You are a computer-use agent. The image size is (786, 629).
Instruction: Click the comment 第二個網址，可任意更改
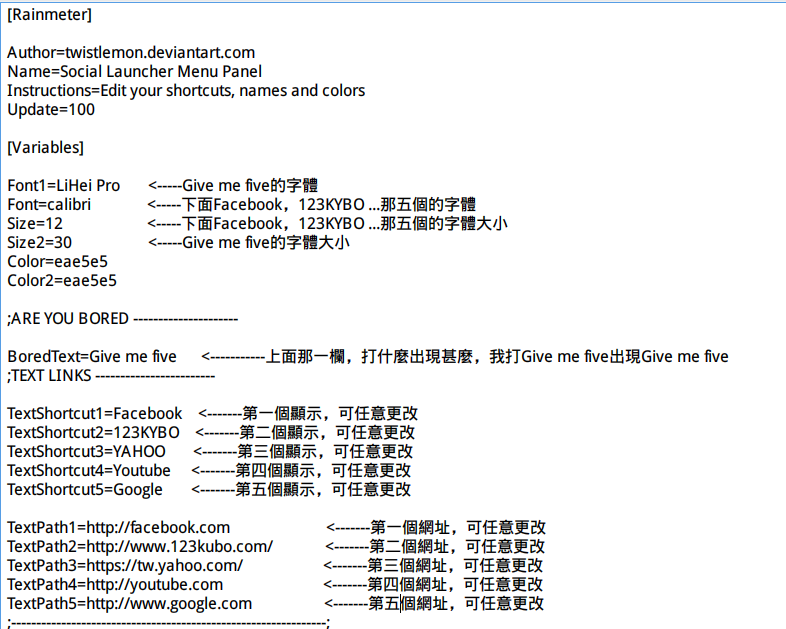pyautogui.click(x=435, y=547)
